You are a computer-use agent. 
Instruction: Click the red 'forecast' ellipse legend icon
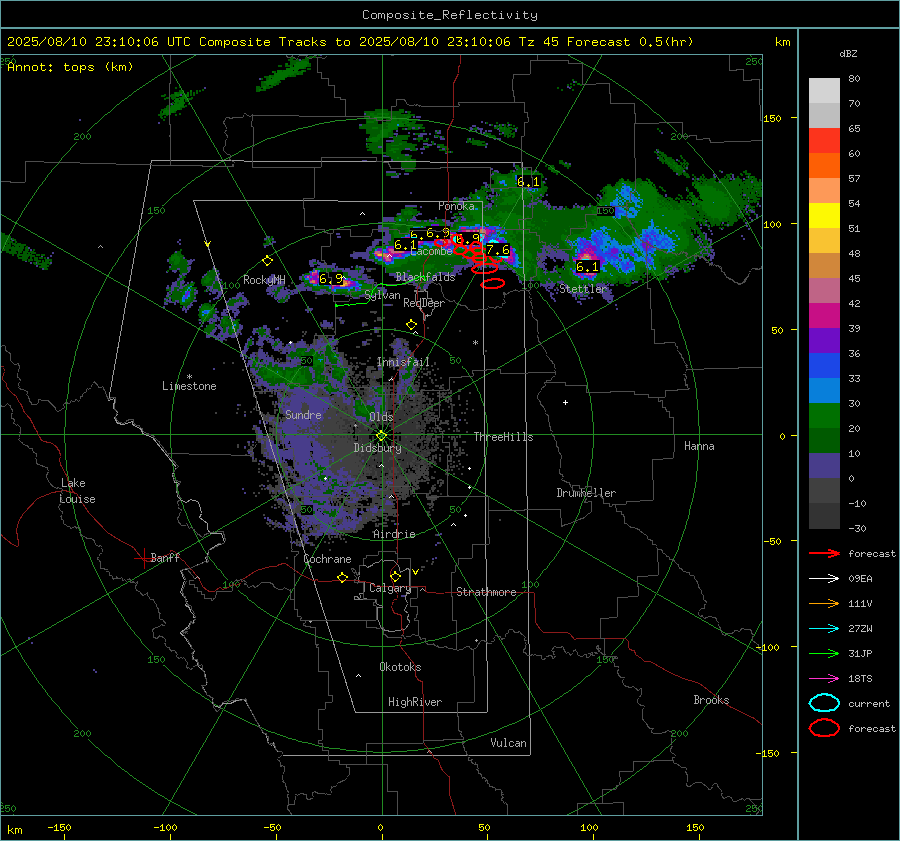pos(824,728)
